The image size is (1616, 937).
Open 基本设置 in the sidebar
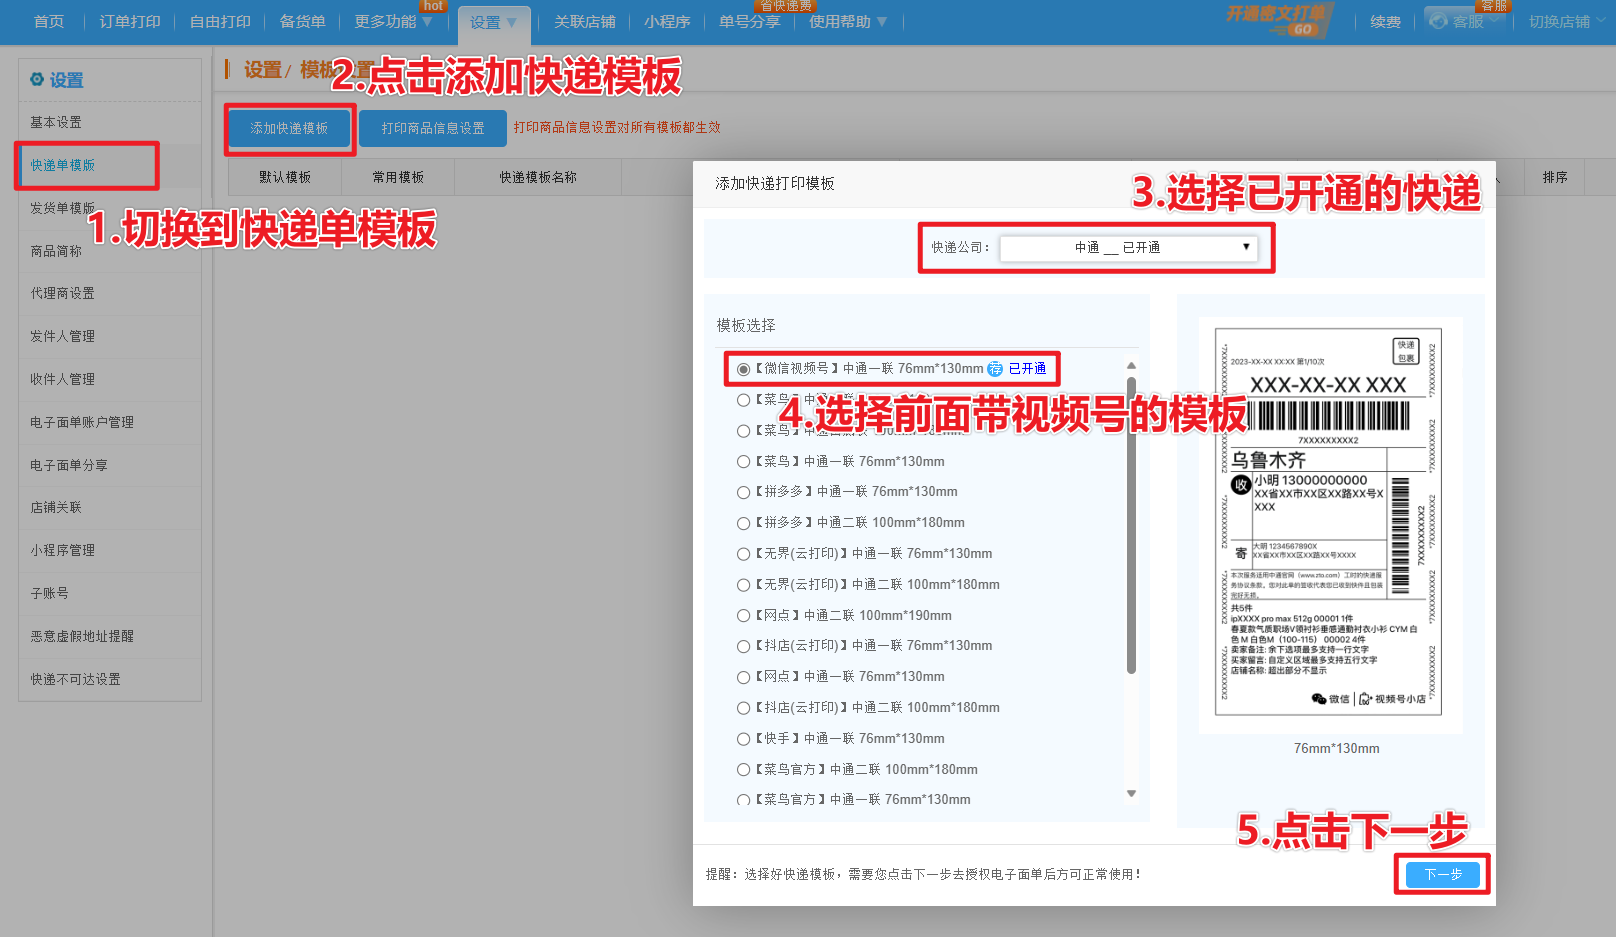[109, 122]
